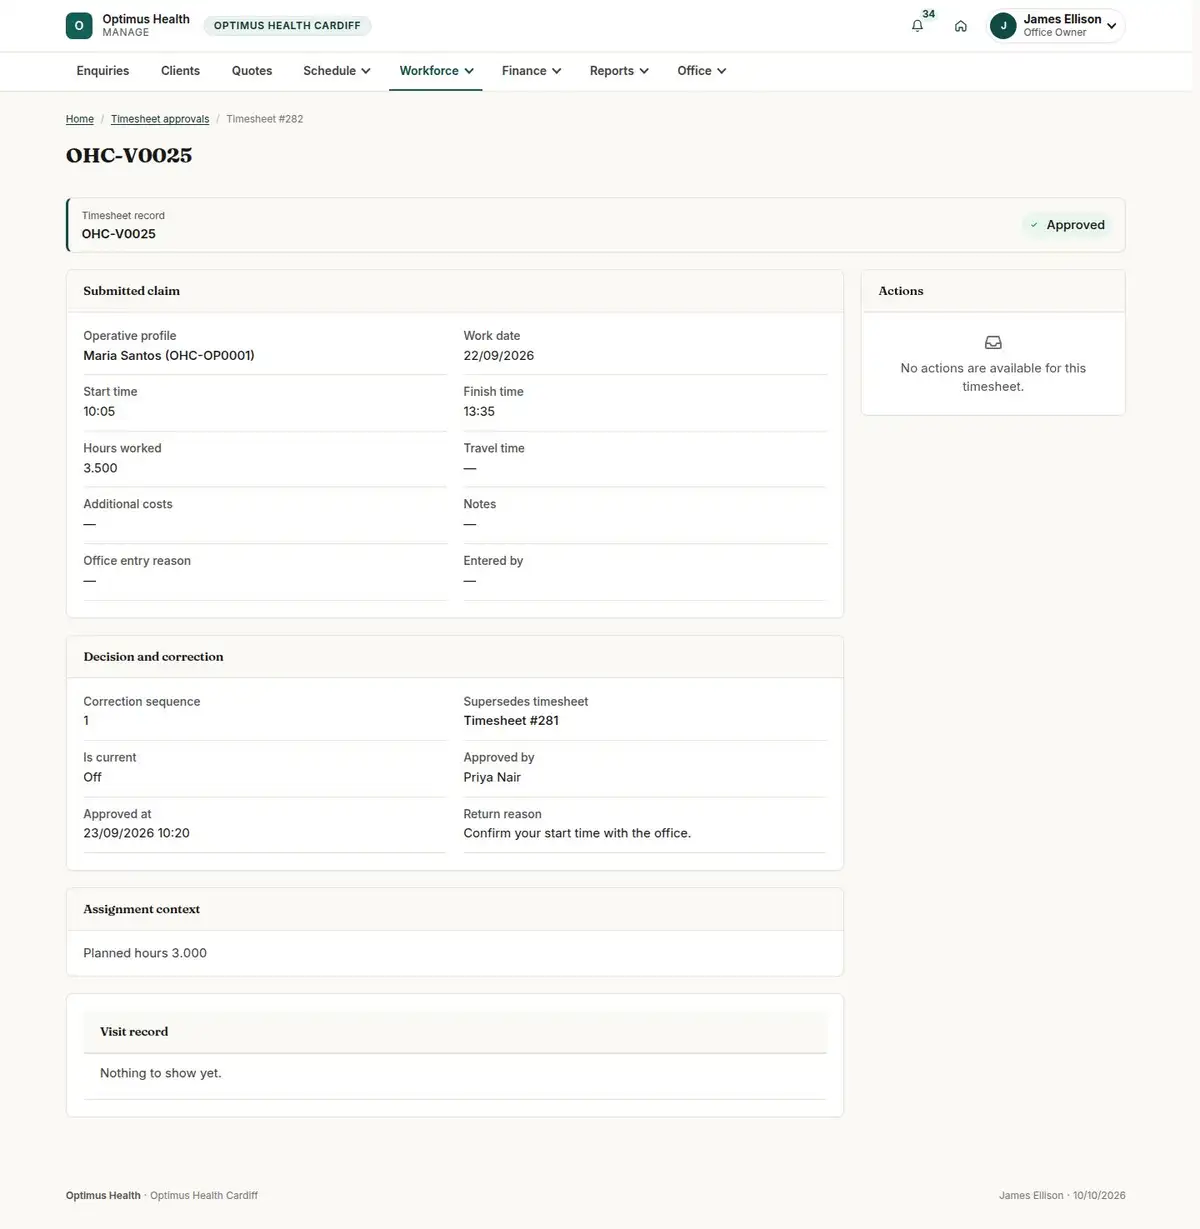Expand the Schedule menu chevron
The width and height of the screenshot is (1200, 1229).
pyautogui.click(x=366, y=71)
